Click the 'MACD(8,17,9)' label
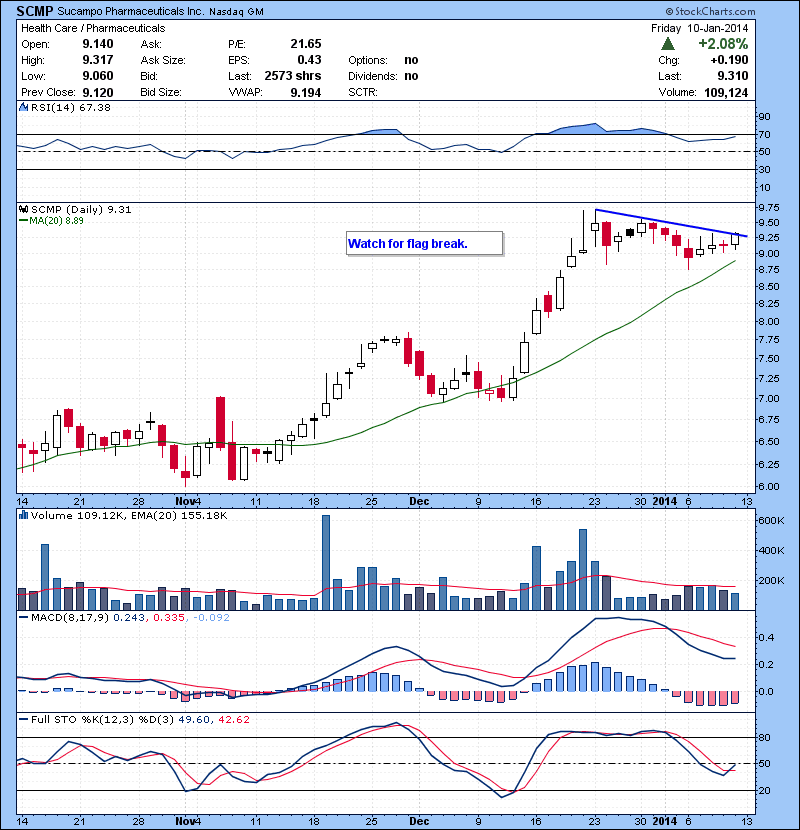 pyautogui.click(x=70, y=617)
